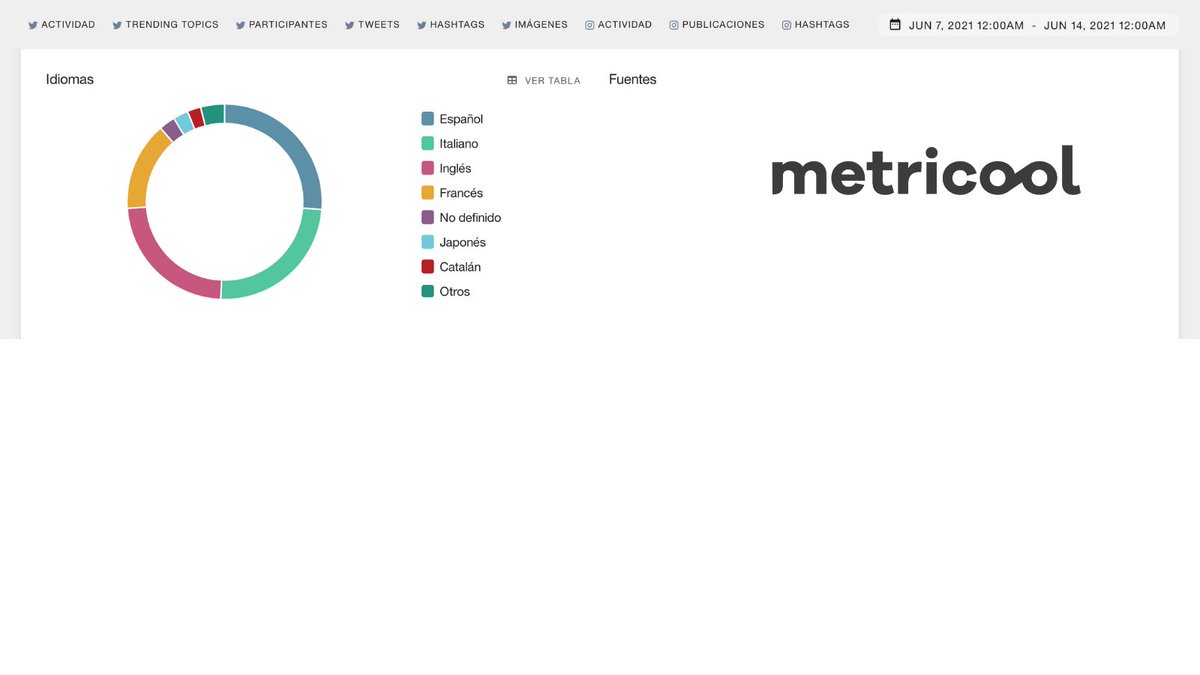This screenshot has height=675, width=1200.
Task: Click the Fuentes heading
Action: (x=633, y=79)
